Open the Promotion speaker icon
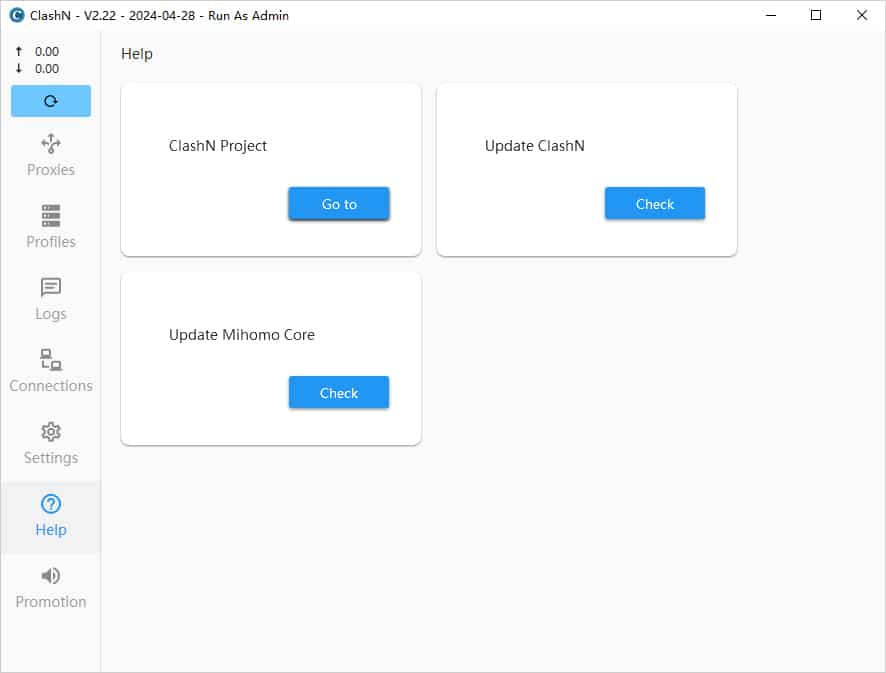This screenshot has width=886, height=673. (50, 576)
